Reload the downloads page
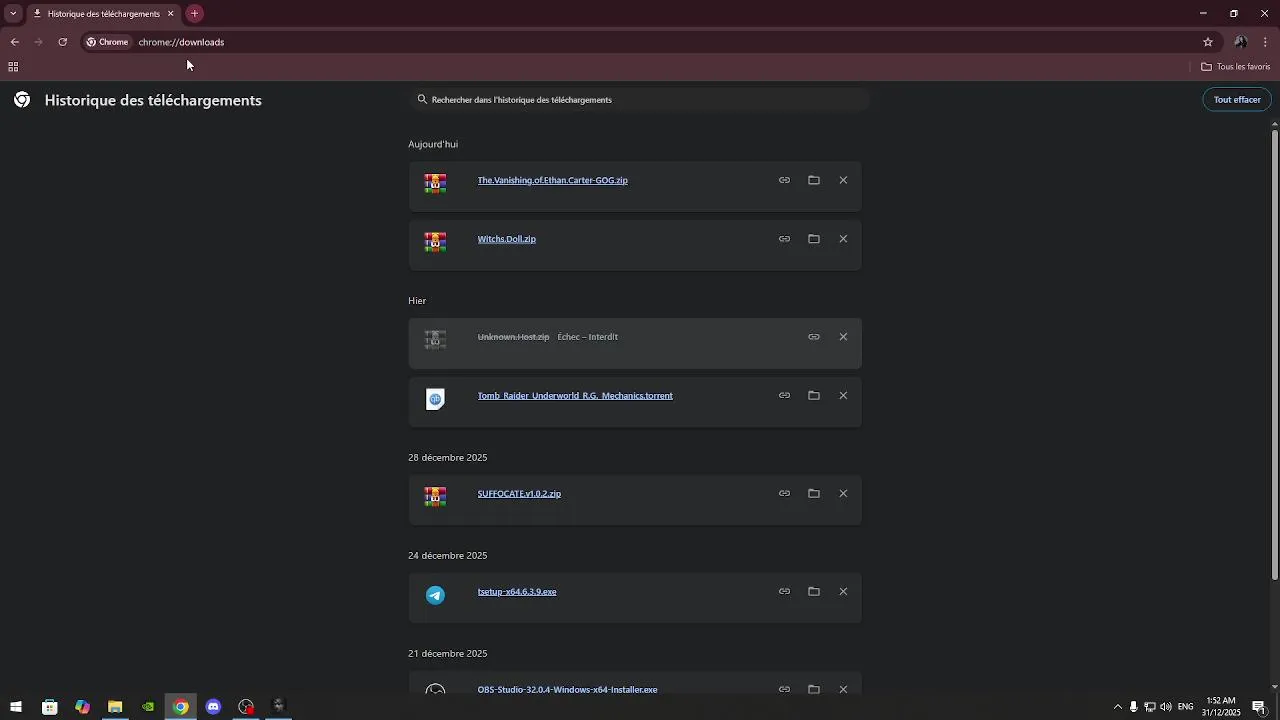 click(x=62, y=42)
